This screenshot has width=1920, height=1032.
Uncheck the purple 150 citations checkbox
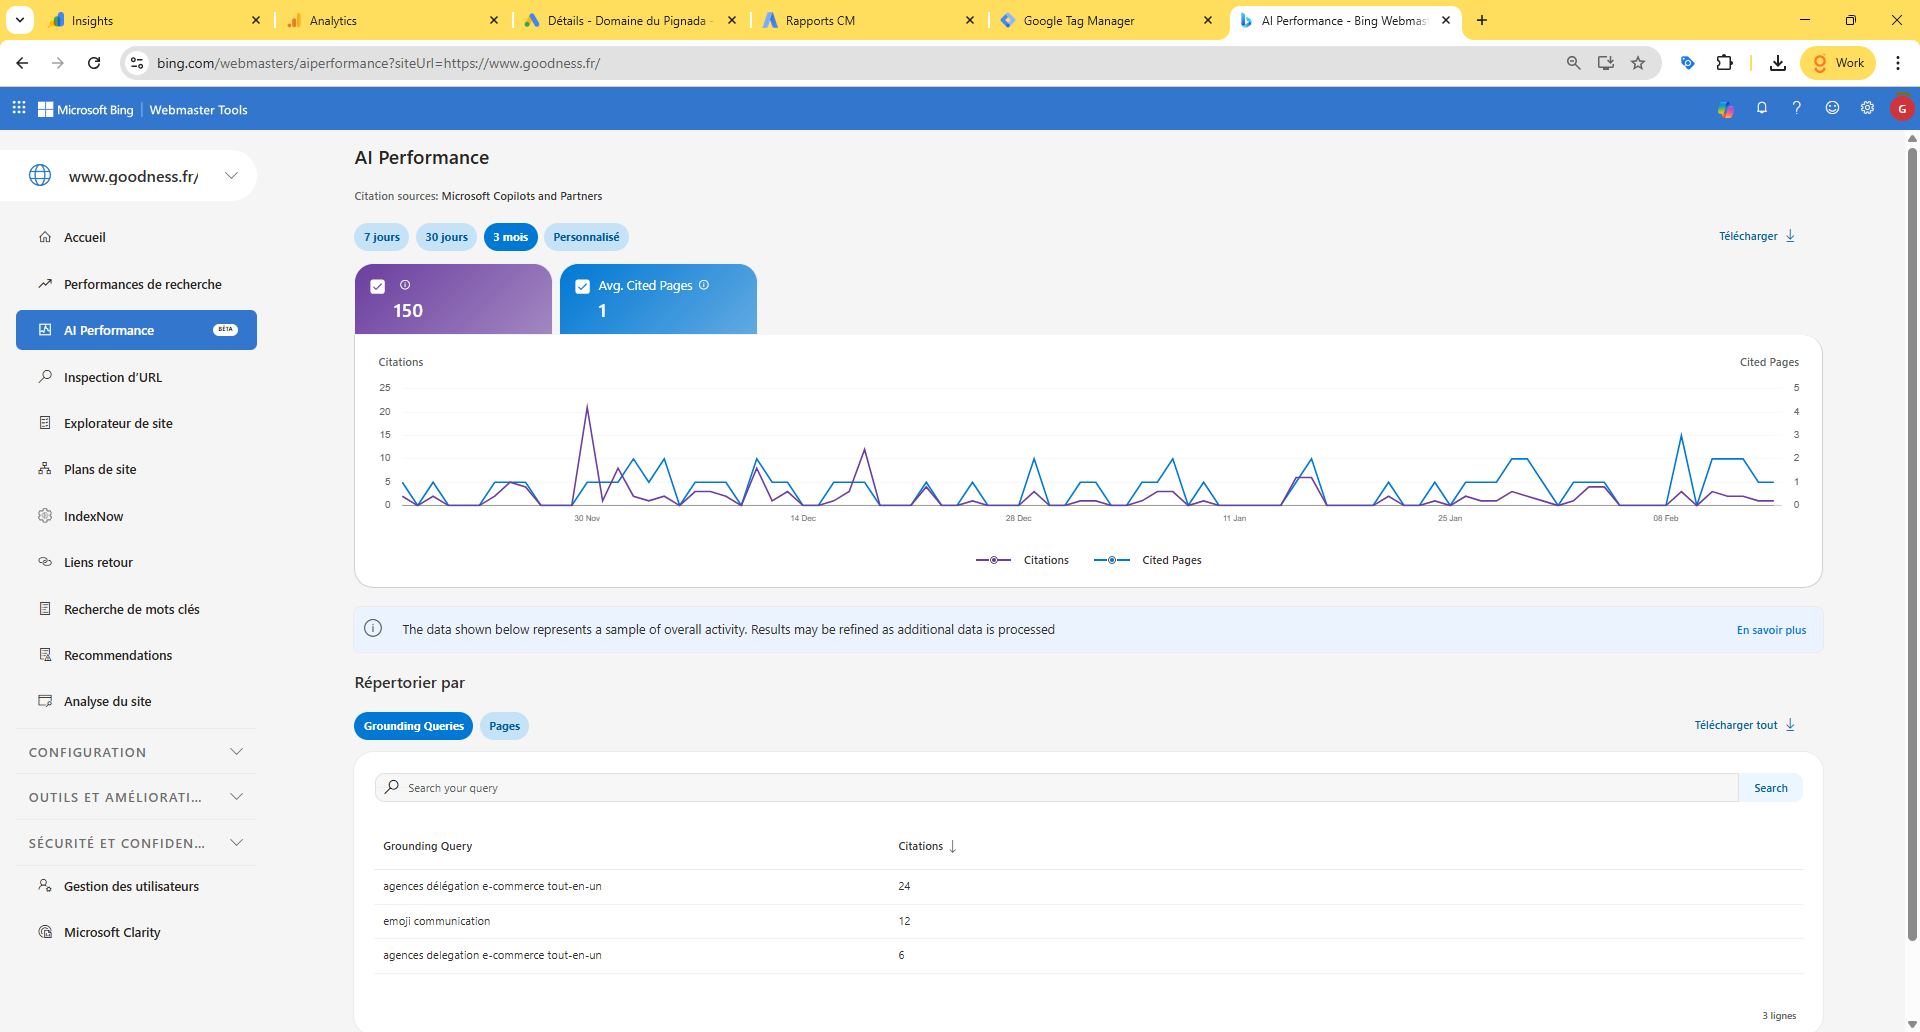[x=378, y=287]
